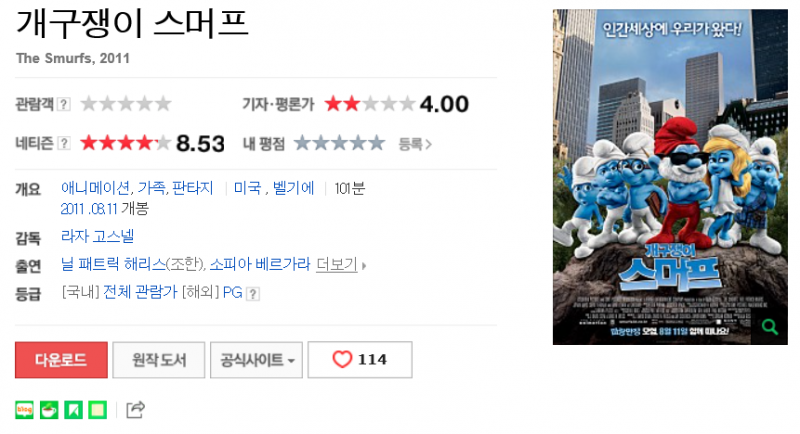
Task: Like the movie with heart button
Action: pos(360,360)
